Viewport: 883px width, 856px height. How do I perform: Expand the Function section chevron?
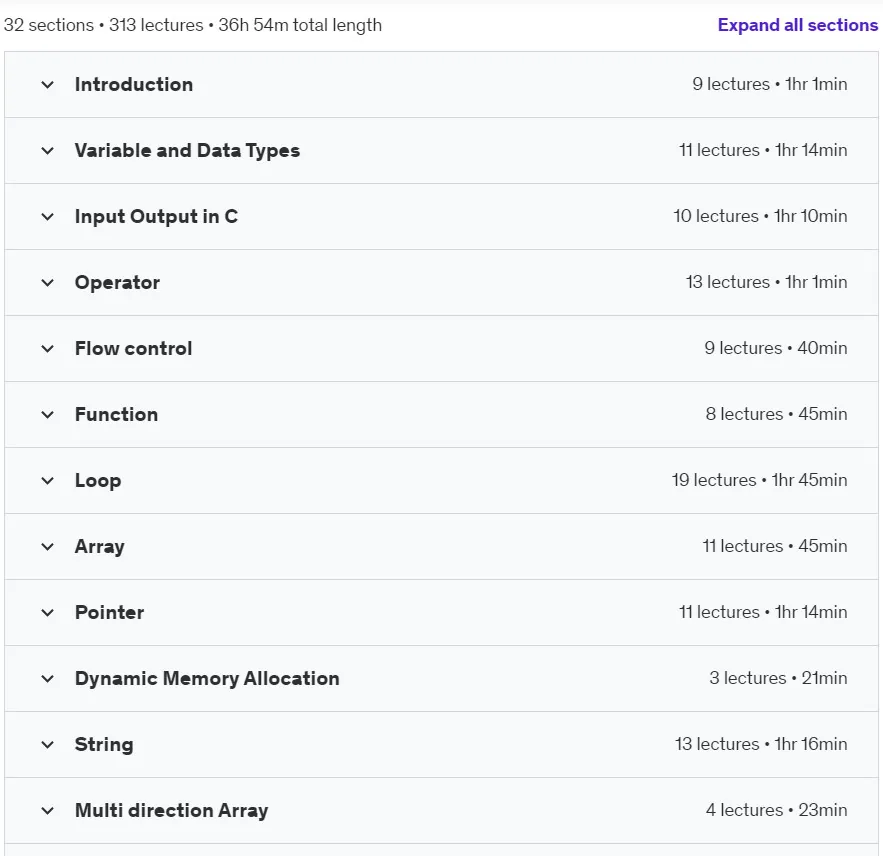pos(48,415)
